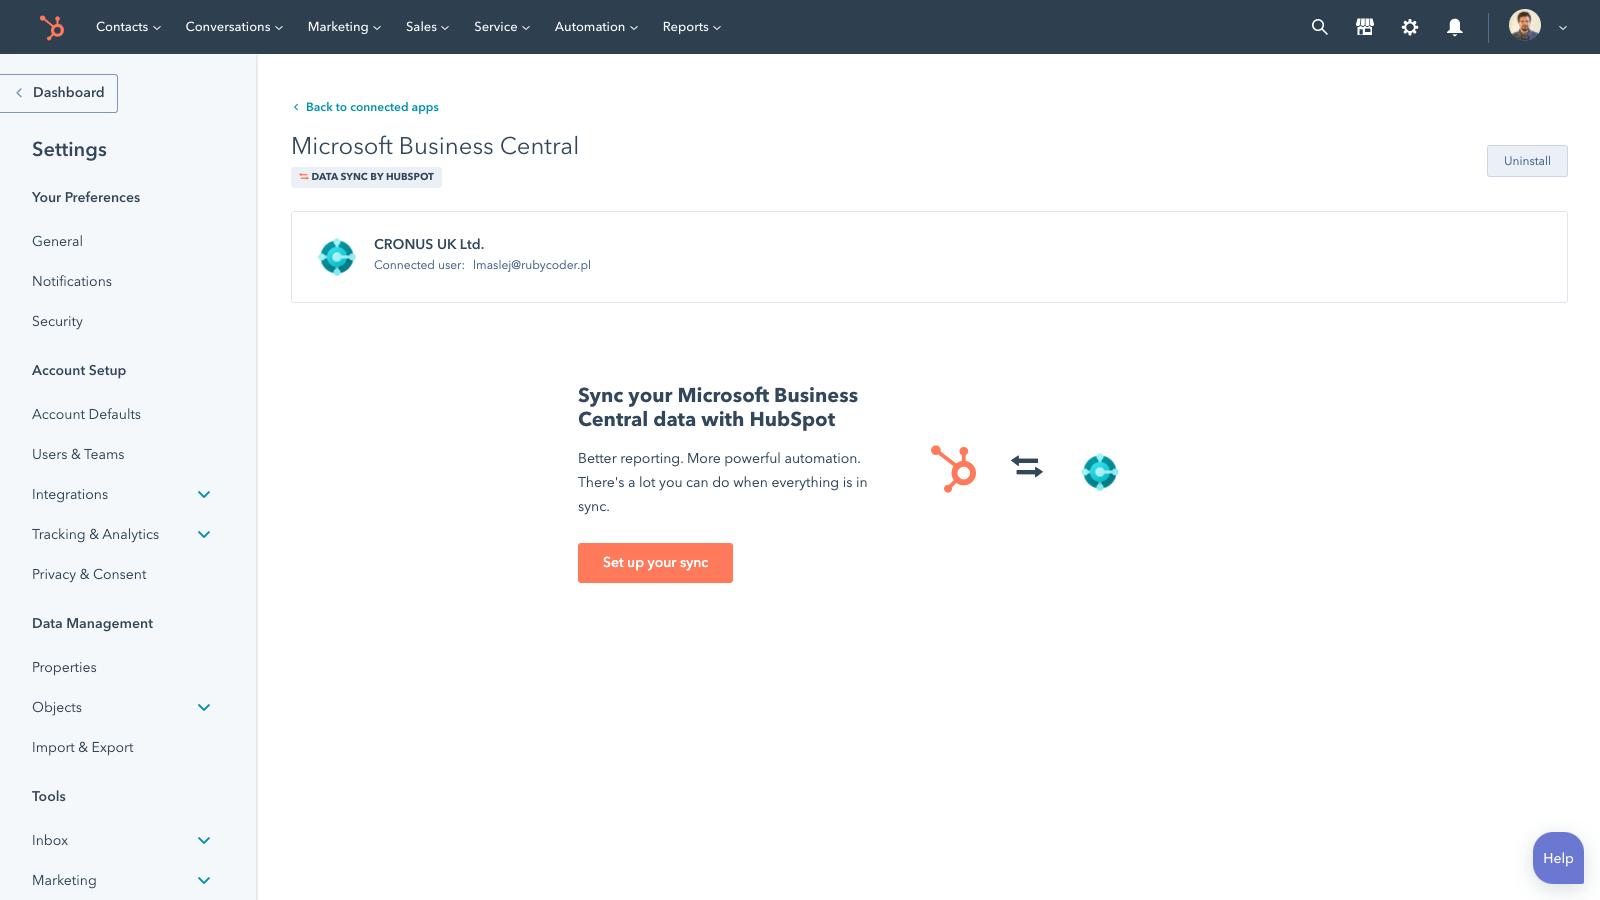Open the Help widget
Viewport: 1600px width, 900px height.
coord(1557,858)
